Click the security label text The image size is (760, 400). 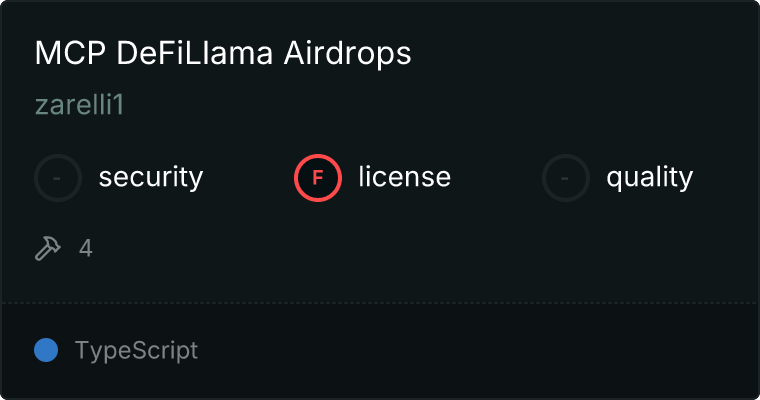pos(151,178)
